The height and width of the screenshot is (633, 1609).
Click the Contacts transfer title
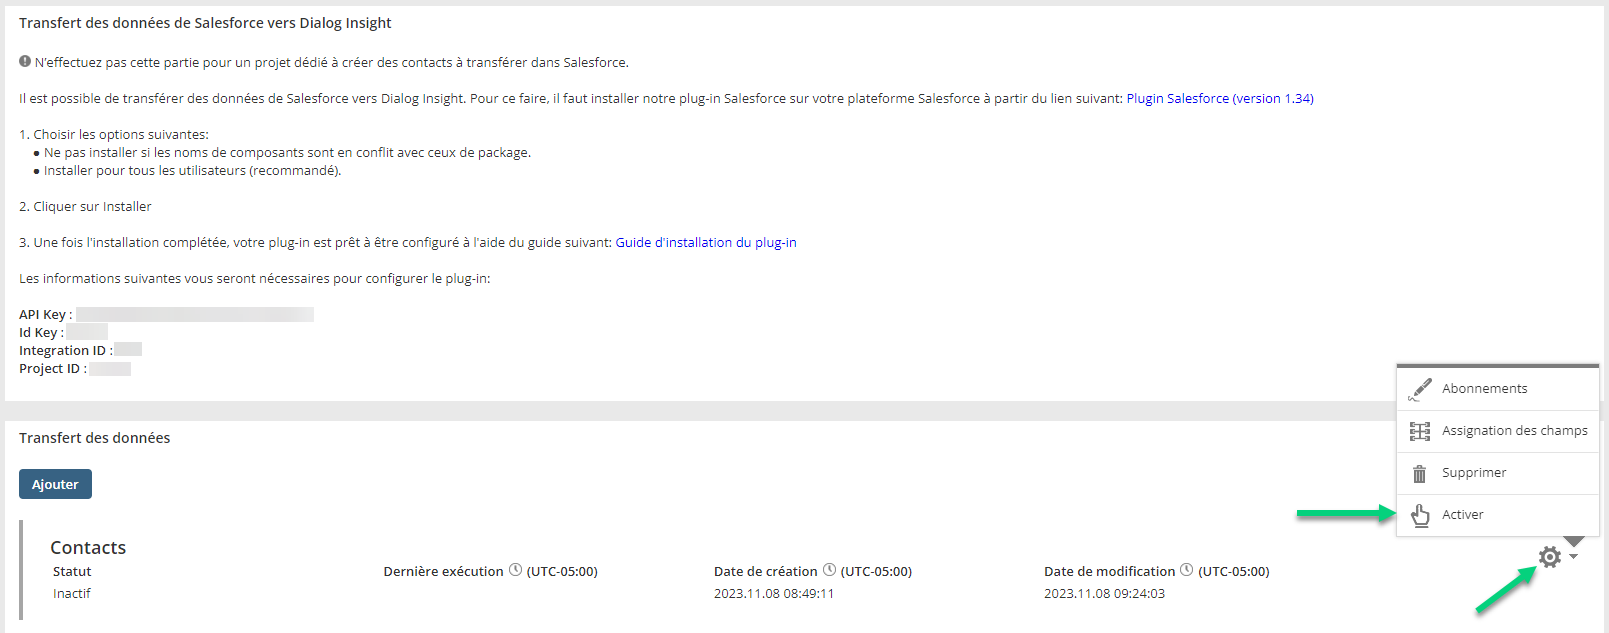click(x=88, y=547)
